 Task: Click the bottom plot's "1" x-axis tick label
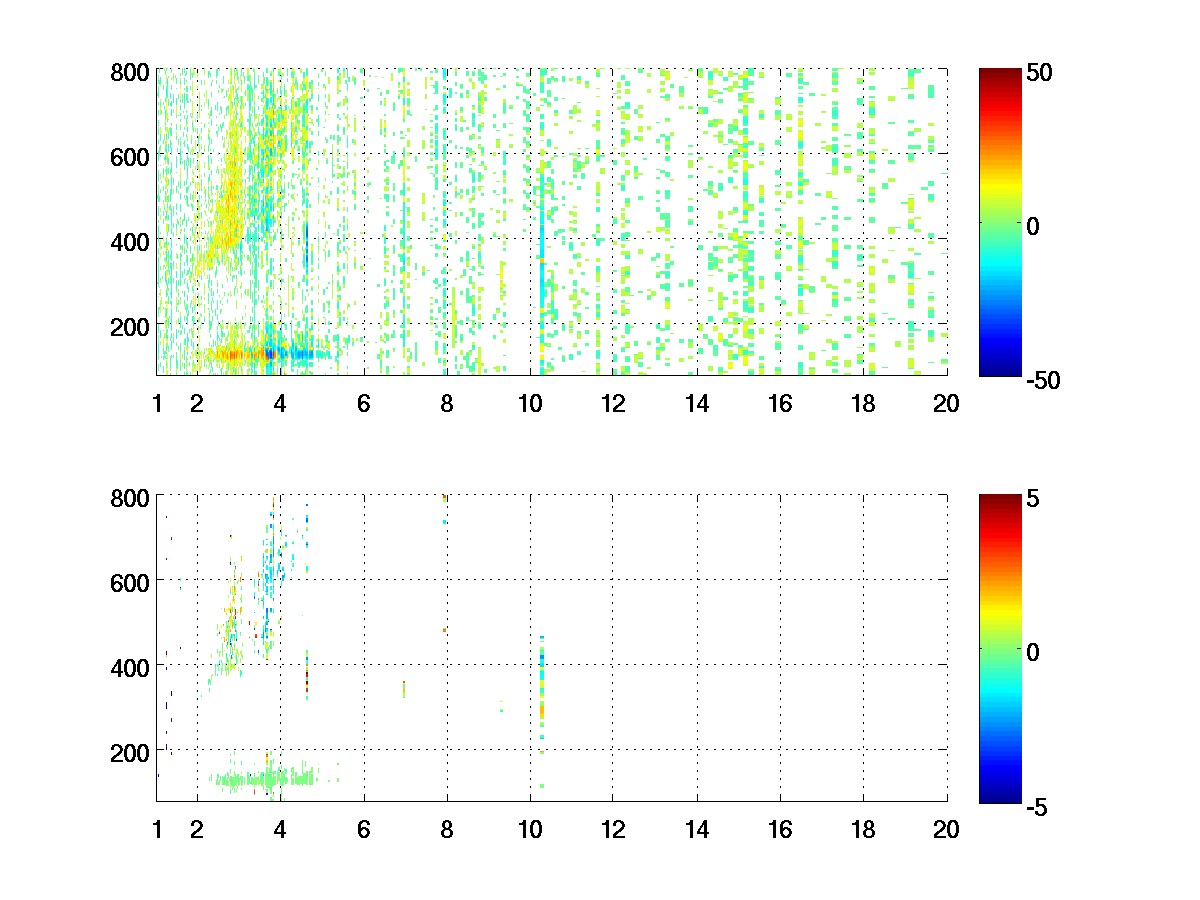[157, 829]
